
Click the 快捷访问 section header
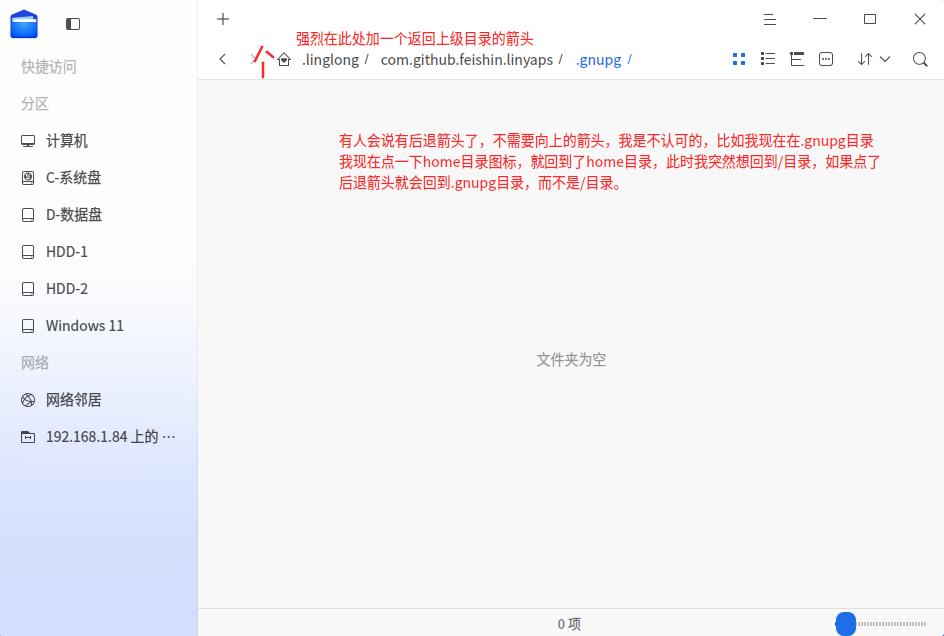click(48, 67)
